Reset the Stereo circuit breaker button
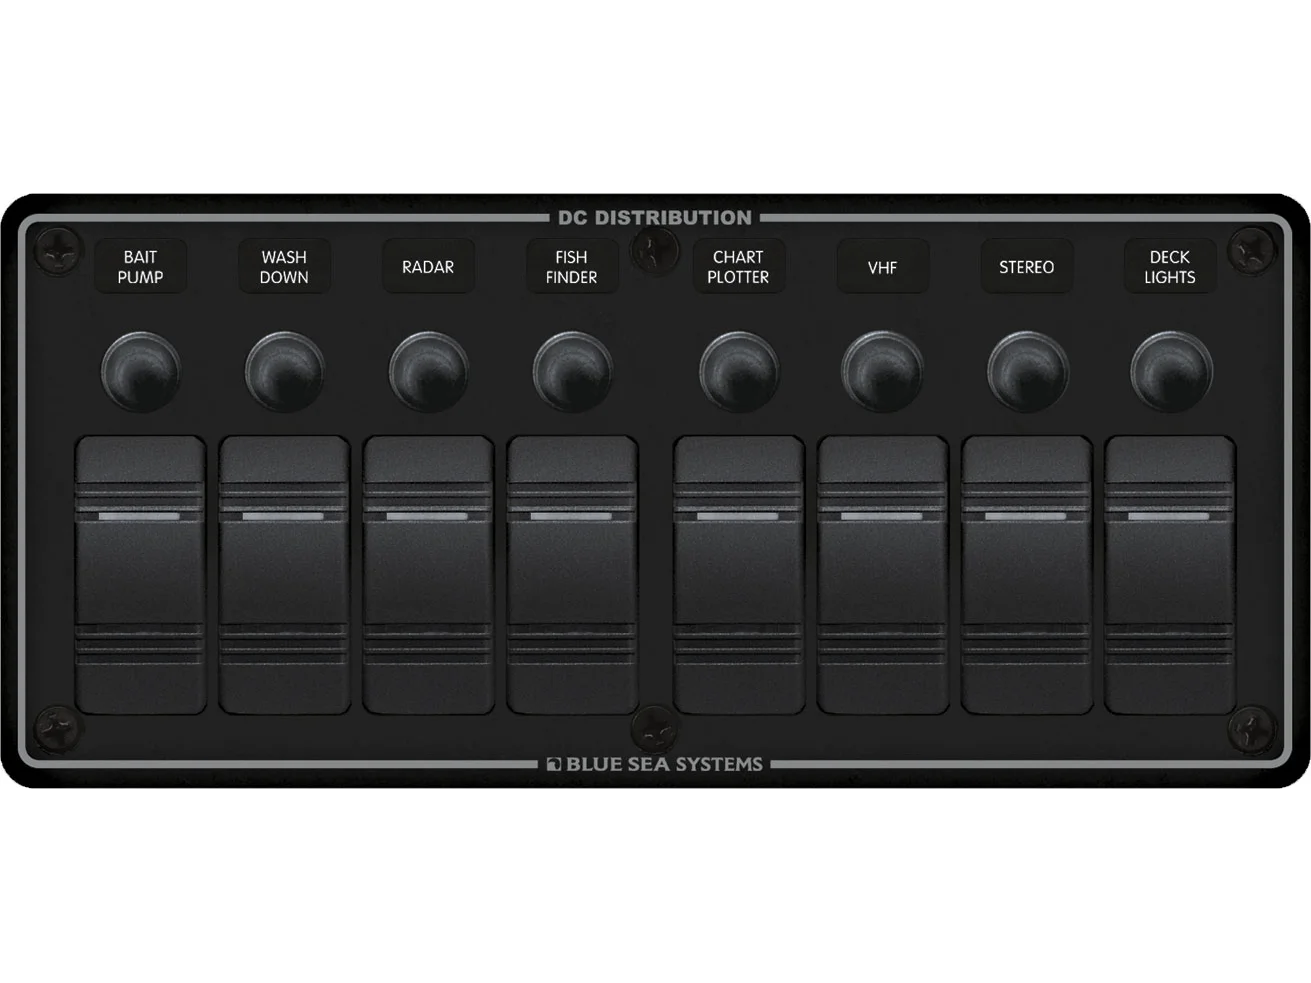Viewport: 1311px width, 983px height. tap(1026, 370)
